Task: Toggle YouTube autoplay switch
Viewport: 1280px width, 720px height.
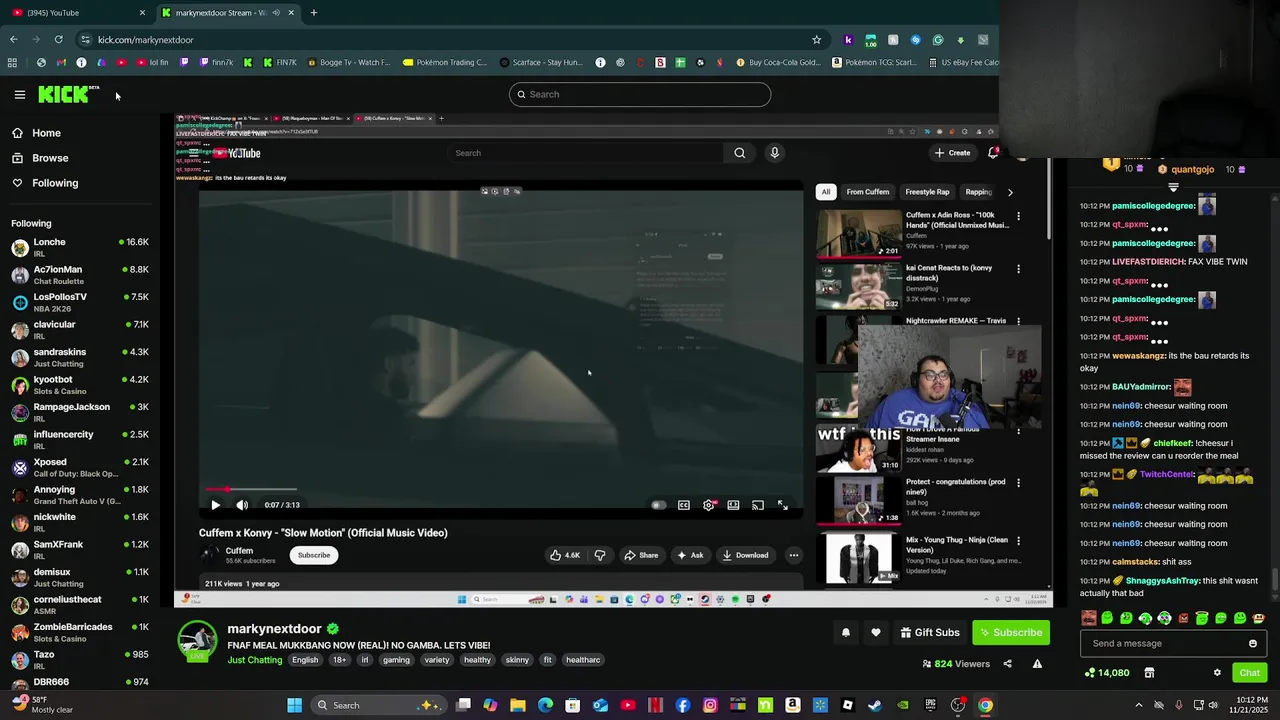Action: [x=658, y=505]
